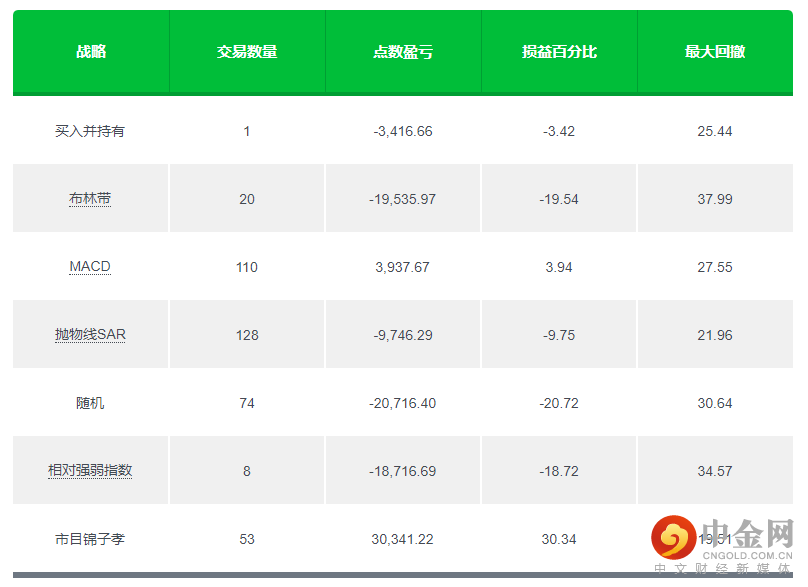808x587 pixels.
Task: Select the 市目锦子孝 strategy cell
Action: click(x=90, y=539)
